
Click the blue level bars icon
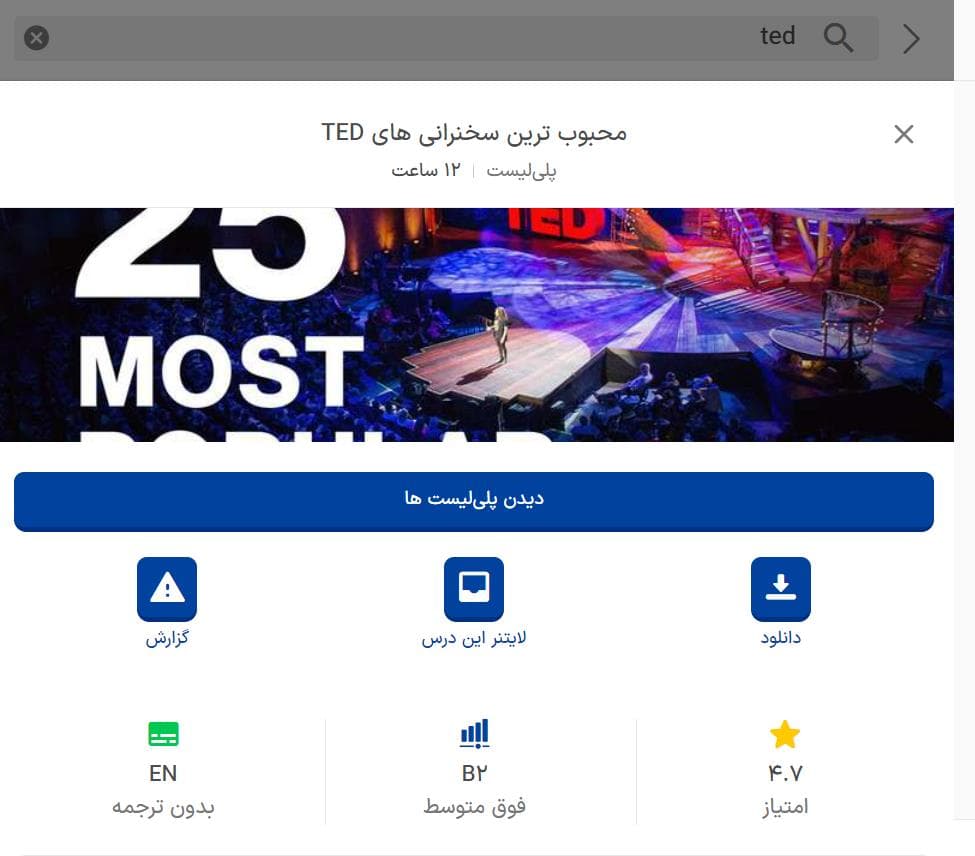pyautogui.click(x=474, y=734)
